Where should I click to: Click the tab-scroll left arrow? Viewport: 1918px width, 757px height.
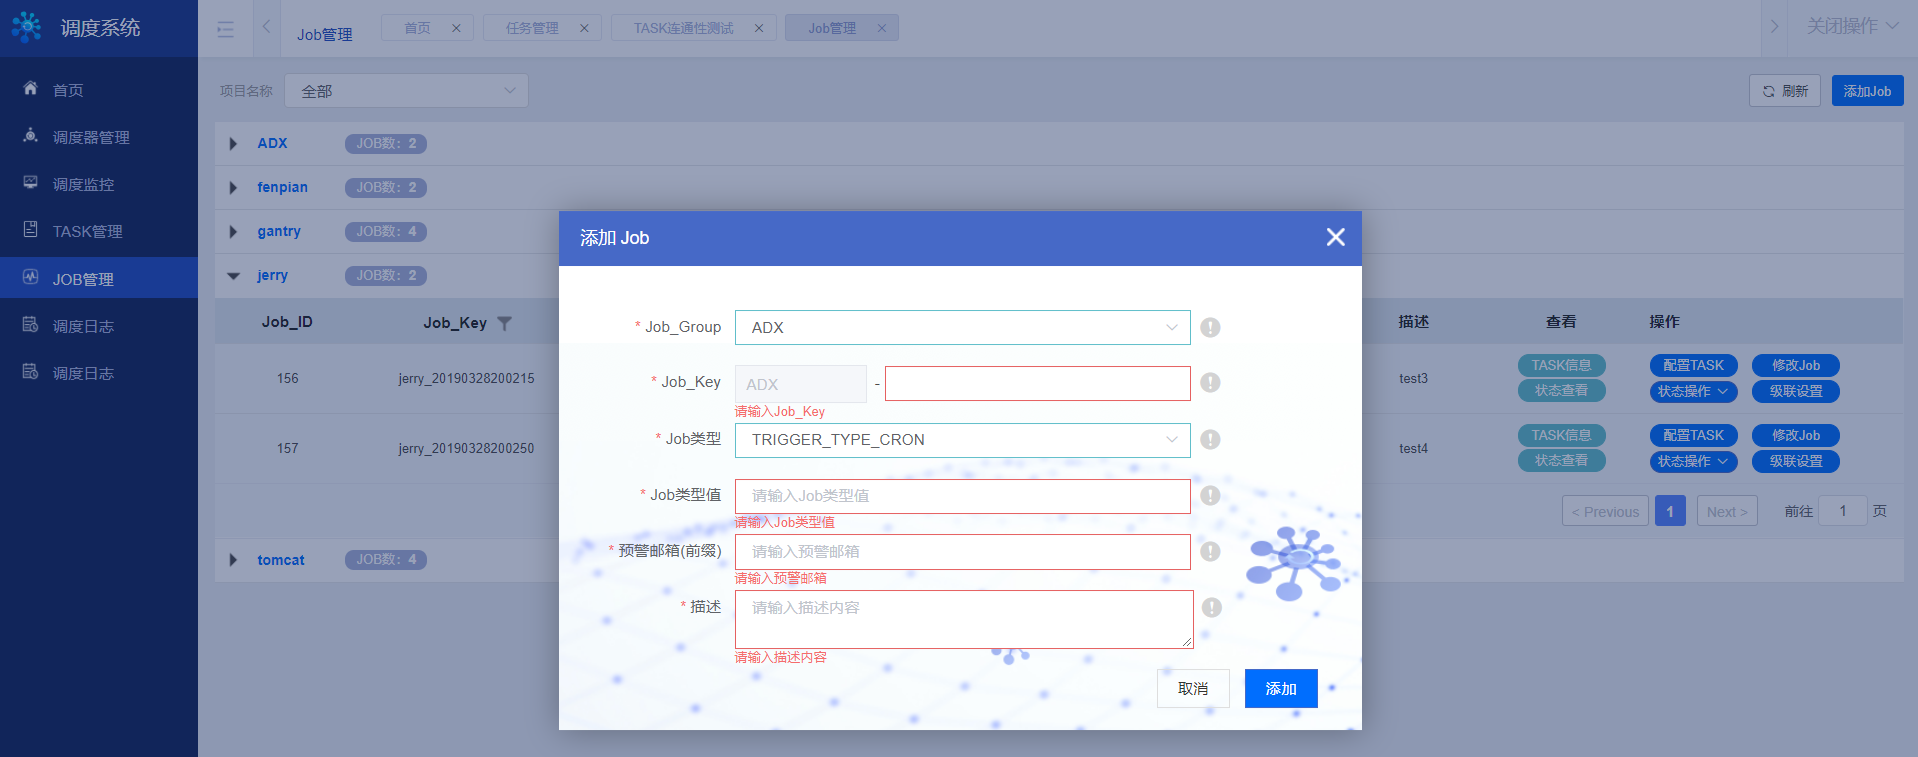266,27
